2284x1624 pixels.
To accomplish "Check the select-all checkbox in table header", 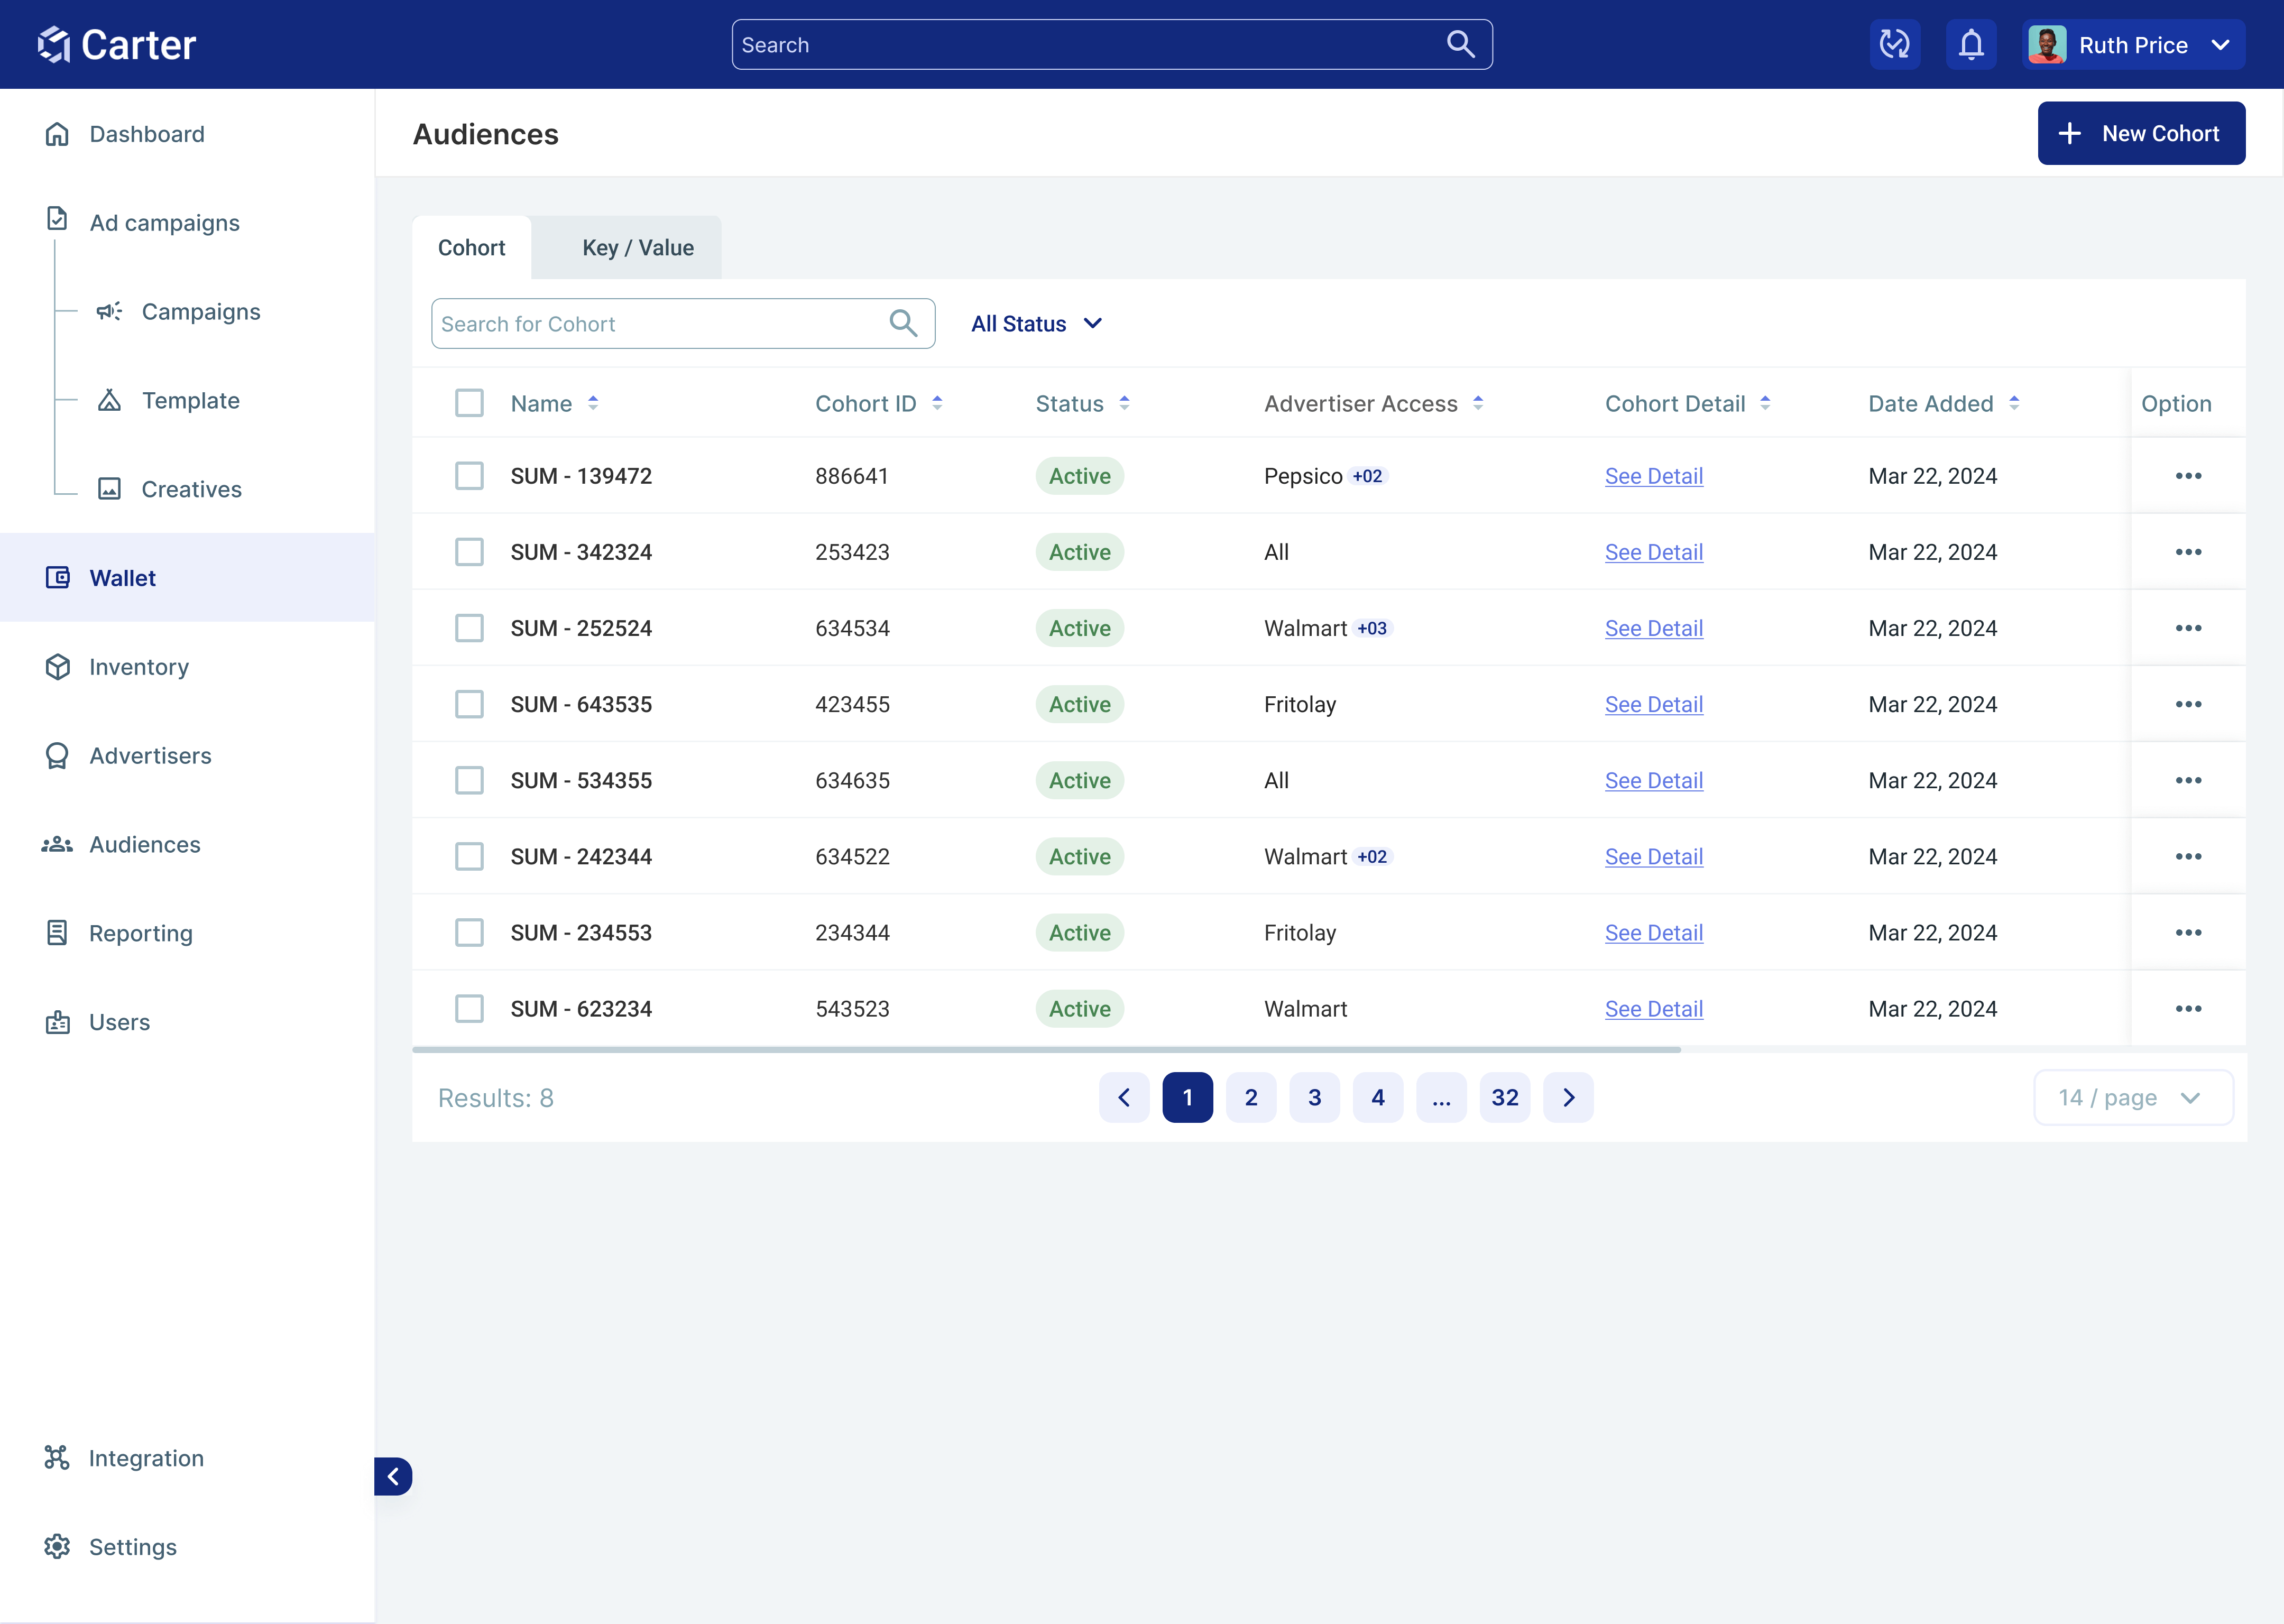I will coord(469,403).
